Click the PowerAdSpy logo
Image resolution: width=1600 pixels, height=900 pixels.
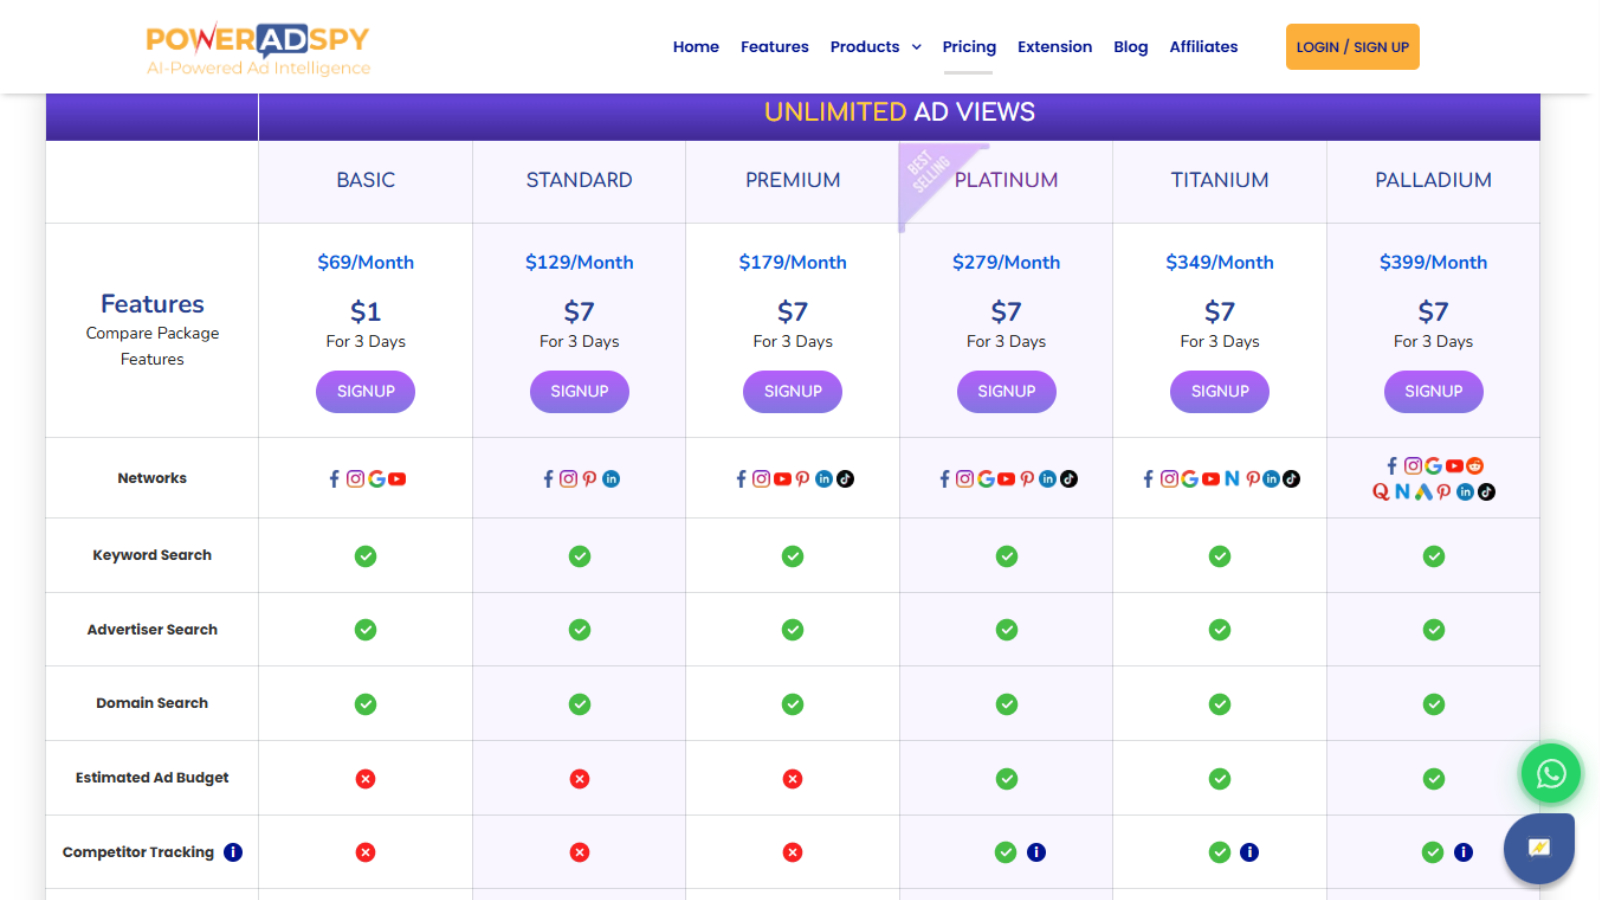coord(258,46)
